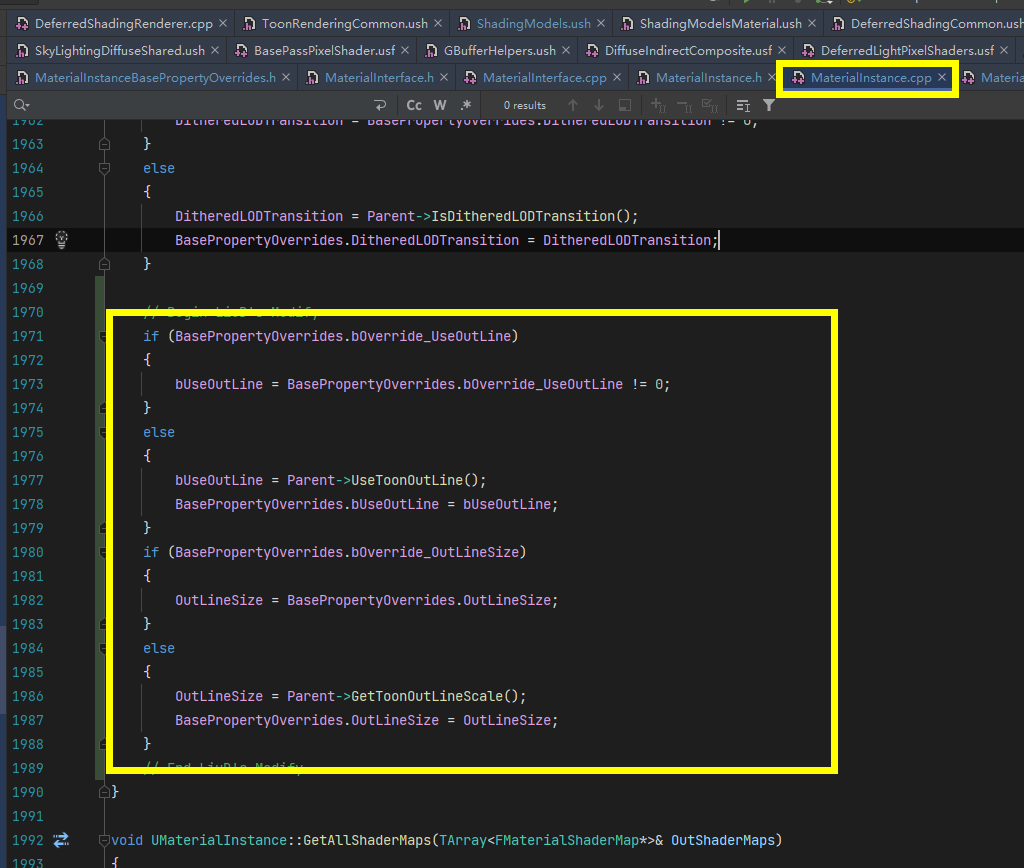Toggle match case with the Cc button
This screenshot has width=1024, height=868.
pos(414,105)
